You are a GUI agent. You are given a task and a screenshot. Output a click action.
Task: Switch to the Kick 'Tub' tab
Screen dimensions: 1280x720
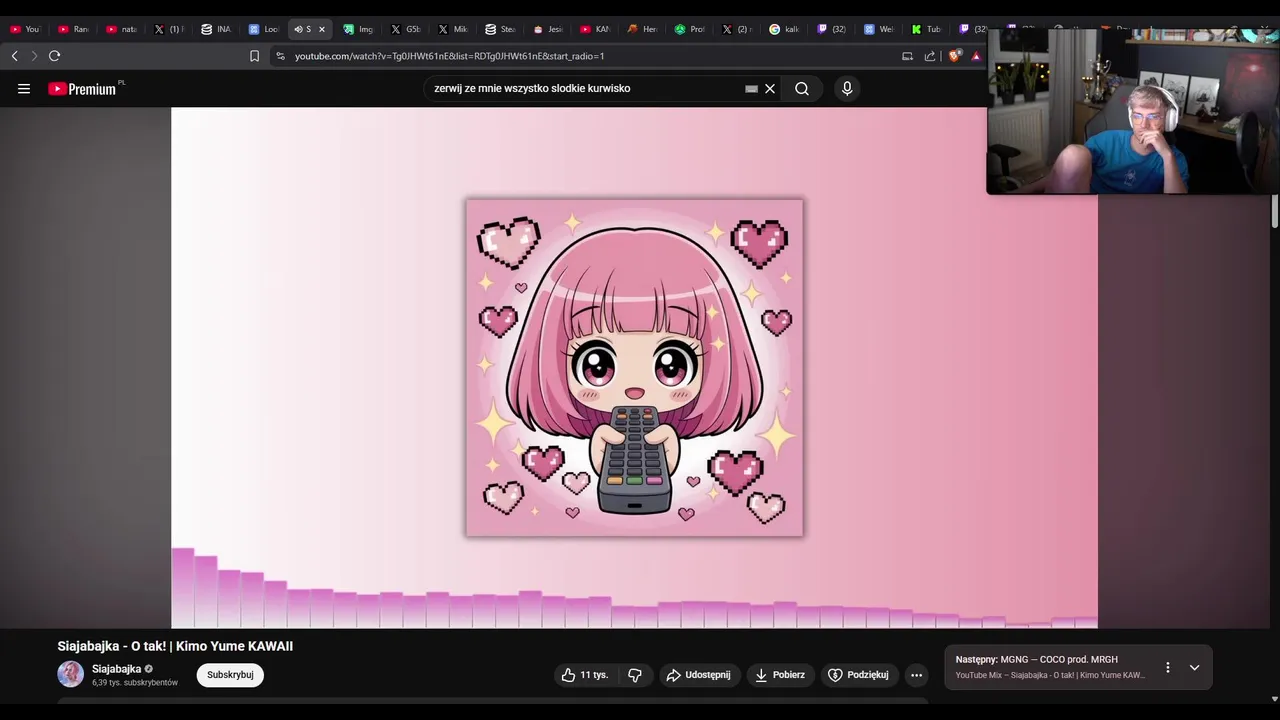click(x=926, y=29)
